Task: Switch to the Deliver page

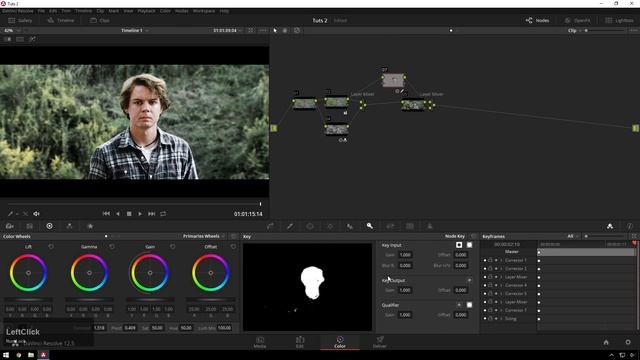Action: point(380,342)
